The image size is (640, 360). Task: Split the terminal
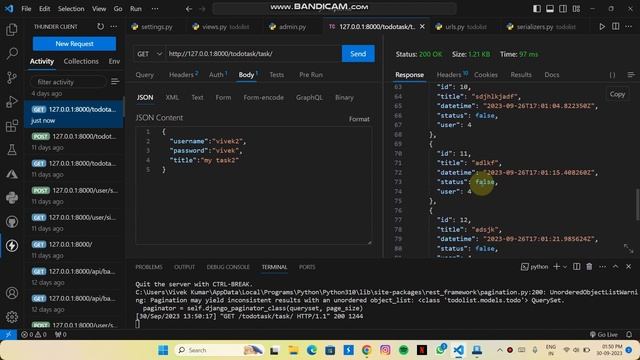[x=576, y=267]
